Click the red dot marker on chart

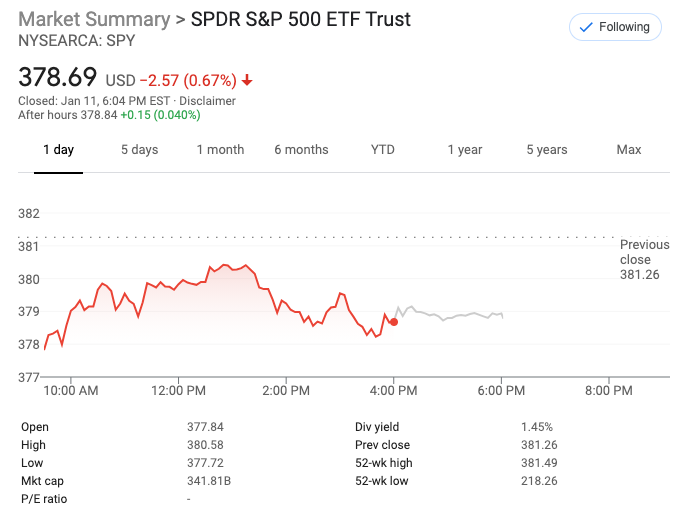(394, 321)
